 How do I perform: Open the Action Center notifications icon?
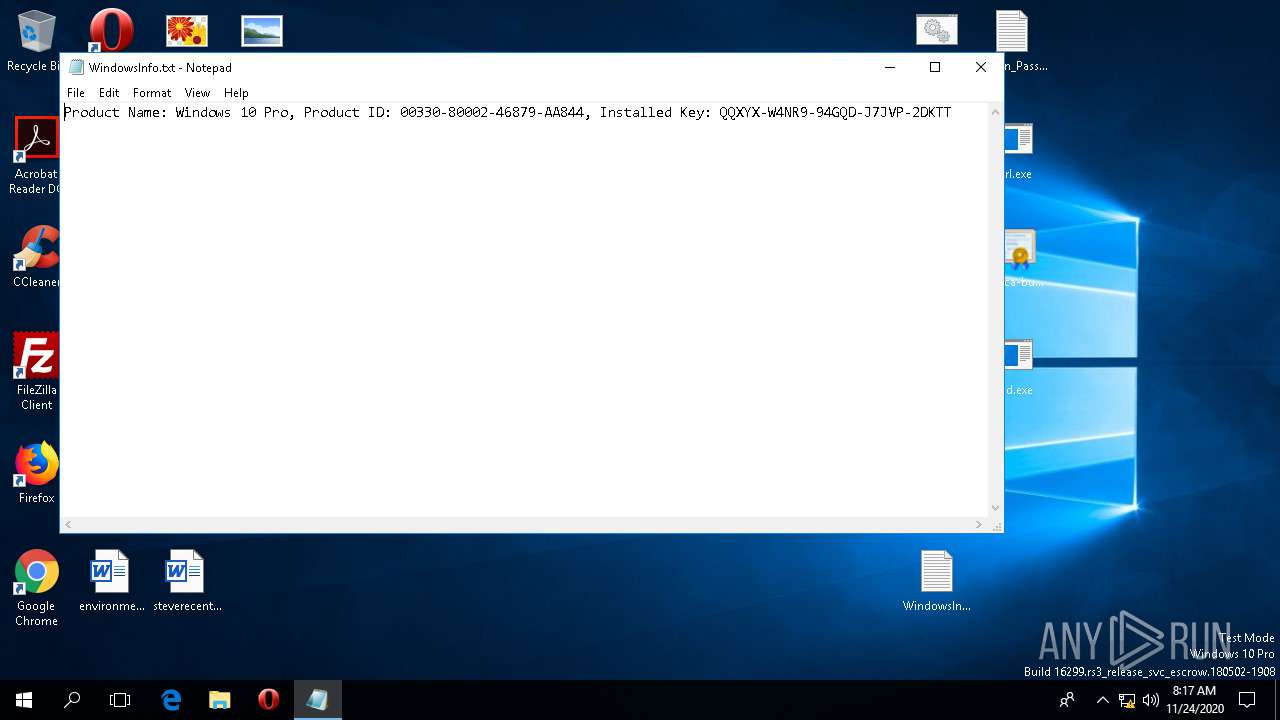tap(1247, 700)
